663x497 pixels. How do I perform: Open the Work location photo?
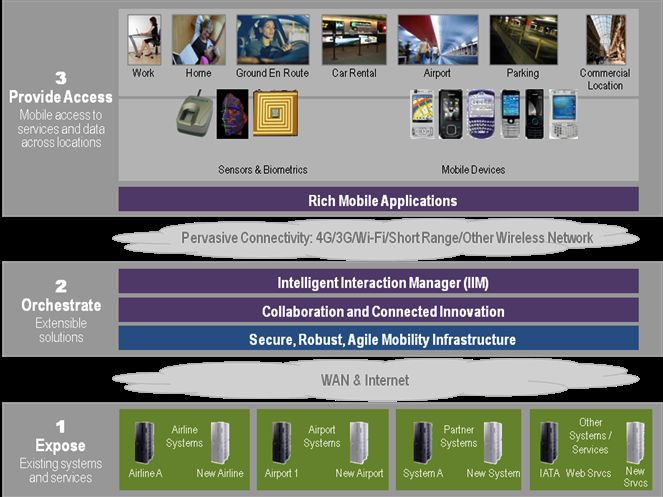[144, 40]
